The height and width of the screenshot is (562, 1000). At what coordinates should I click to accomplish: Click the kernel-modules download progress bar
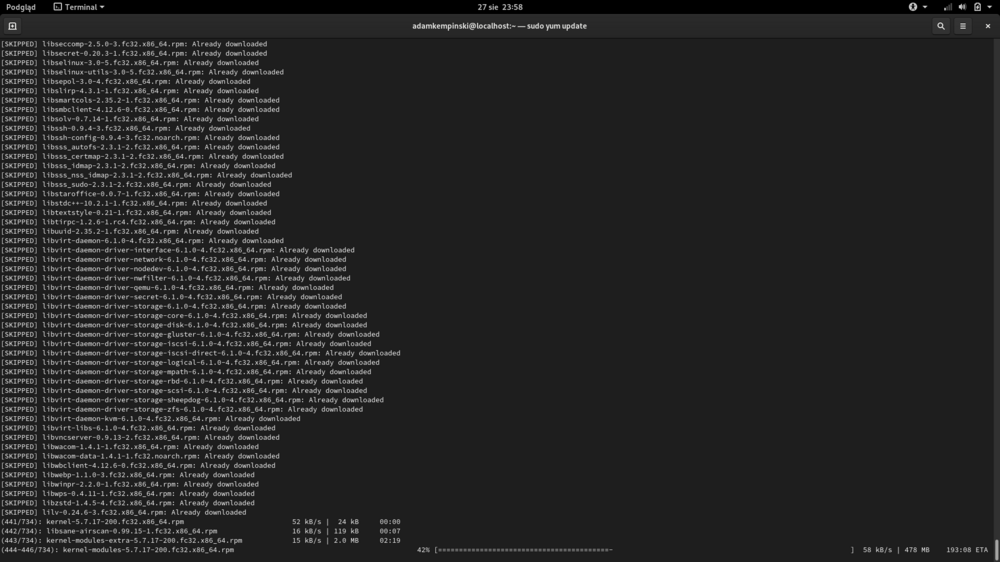click(644, 550)
